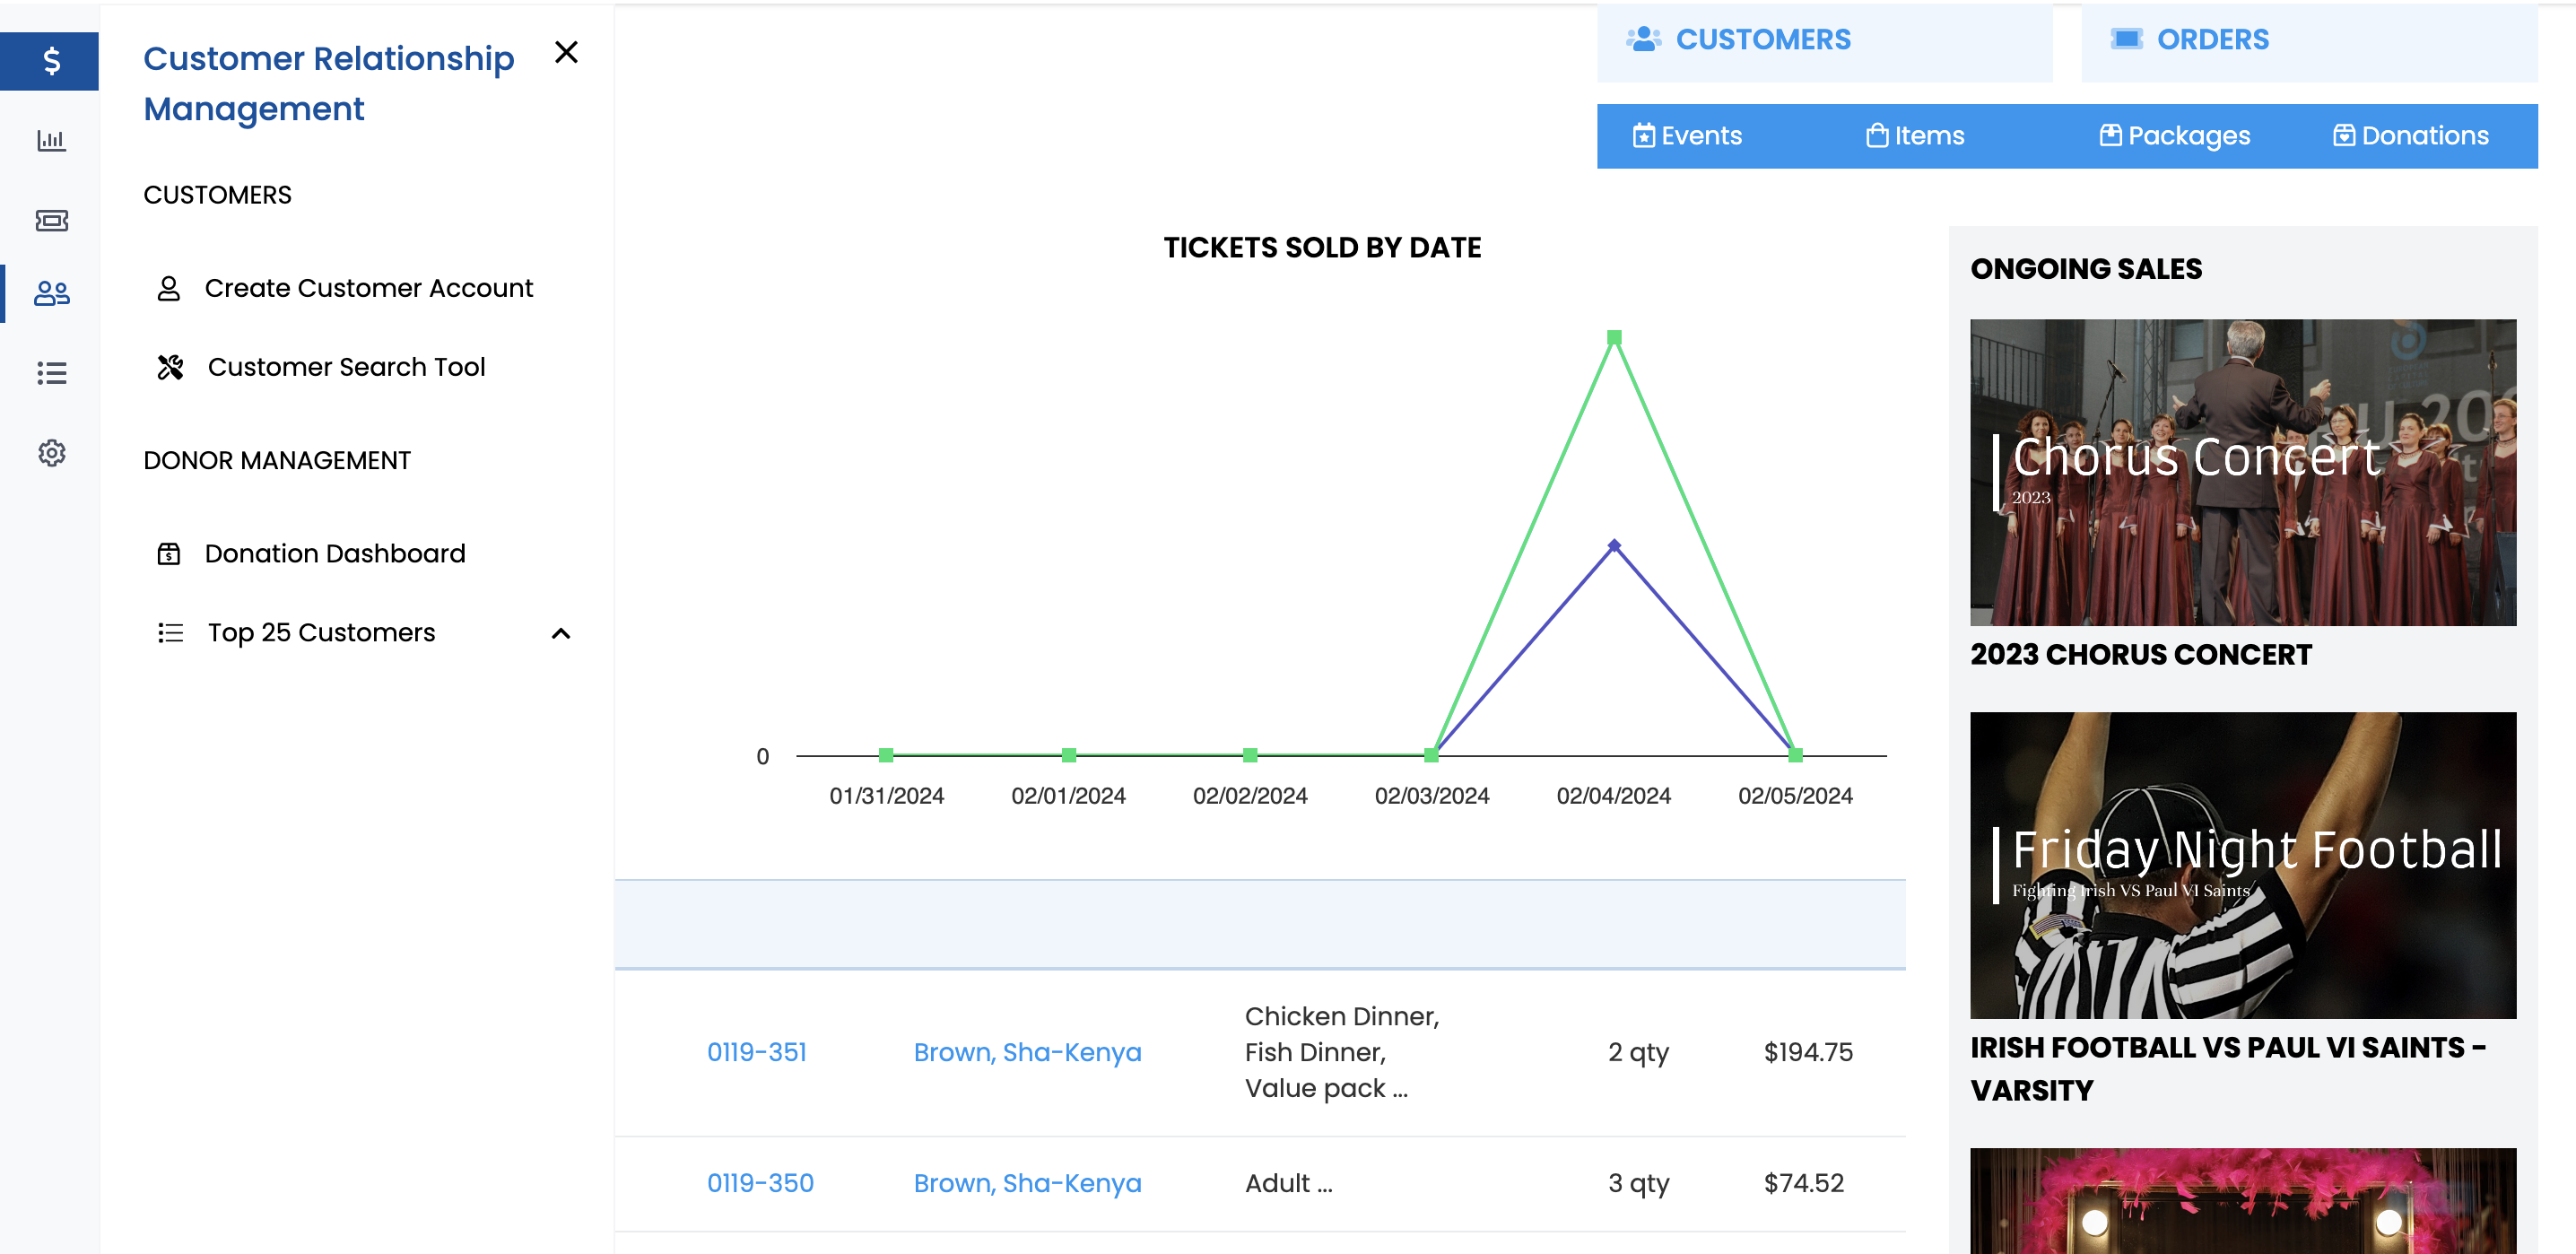Click the TICKETS SOLD BY DATE heading
The height and width of the screenshot is (1254, 2576).
(x=1322, y=247)
